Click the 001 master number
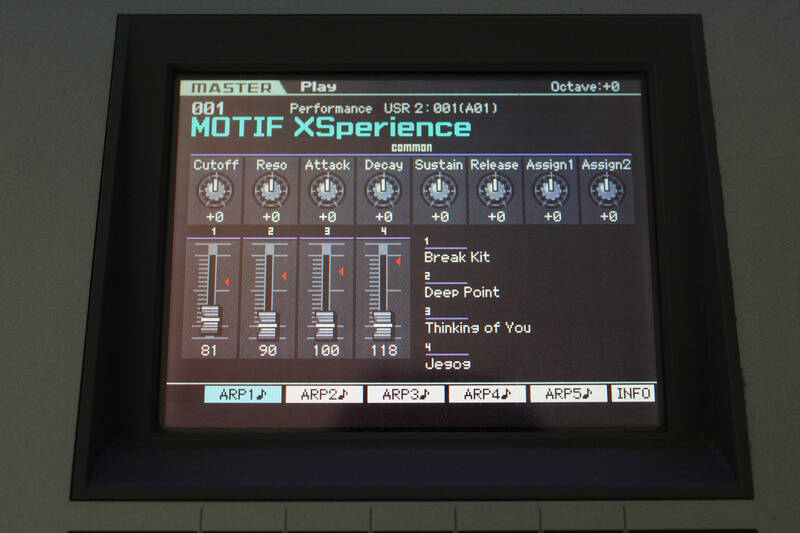 208,109
